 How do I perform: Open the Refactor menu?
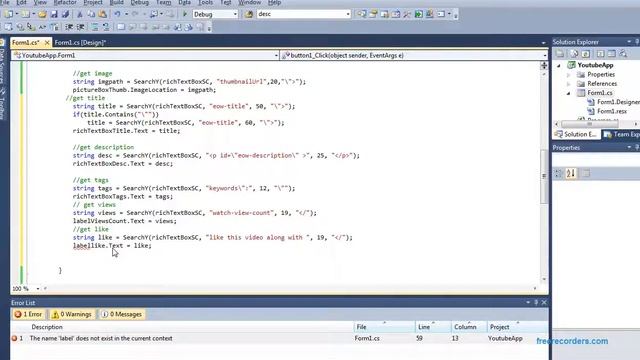pyautogui.click(x=65, y=2)
